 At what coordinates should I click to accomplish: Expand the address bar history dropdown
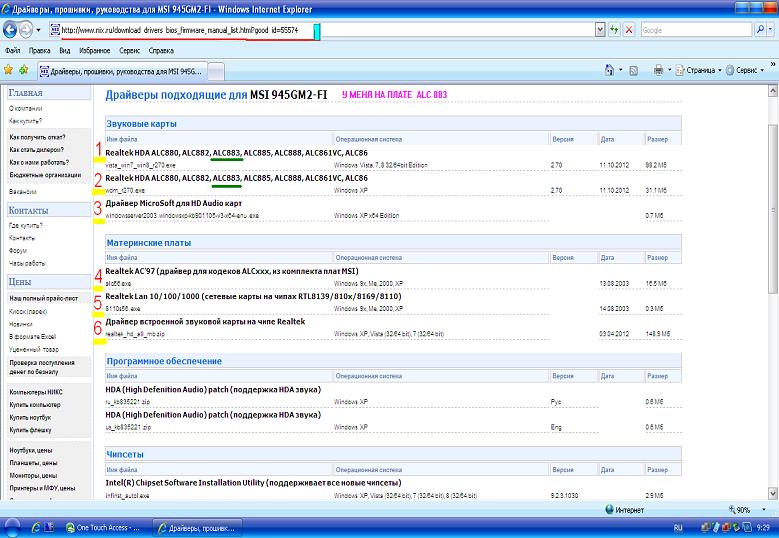[600, 30]
